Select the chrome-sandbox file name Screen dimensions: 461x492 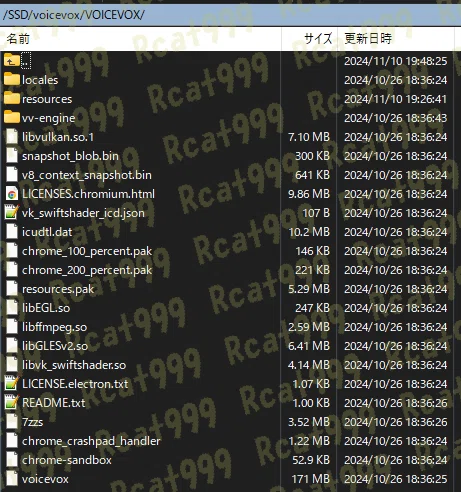pyautogui.click(x=67, y=460)
